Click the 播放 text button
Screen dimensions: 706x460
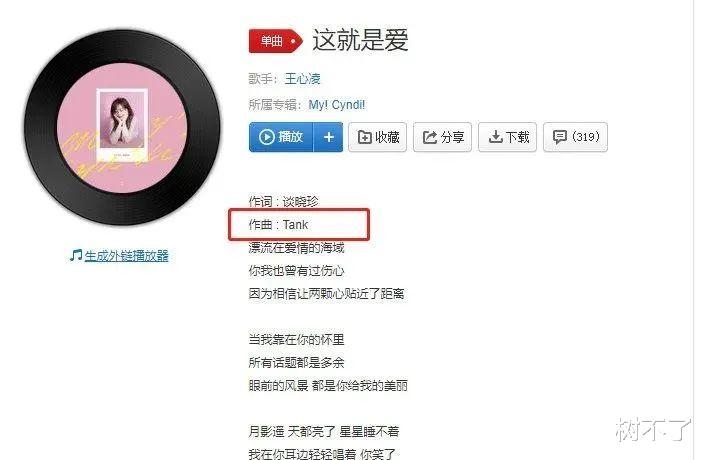coord(290,137)
